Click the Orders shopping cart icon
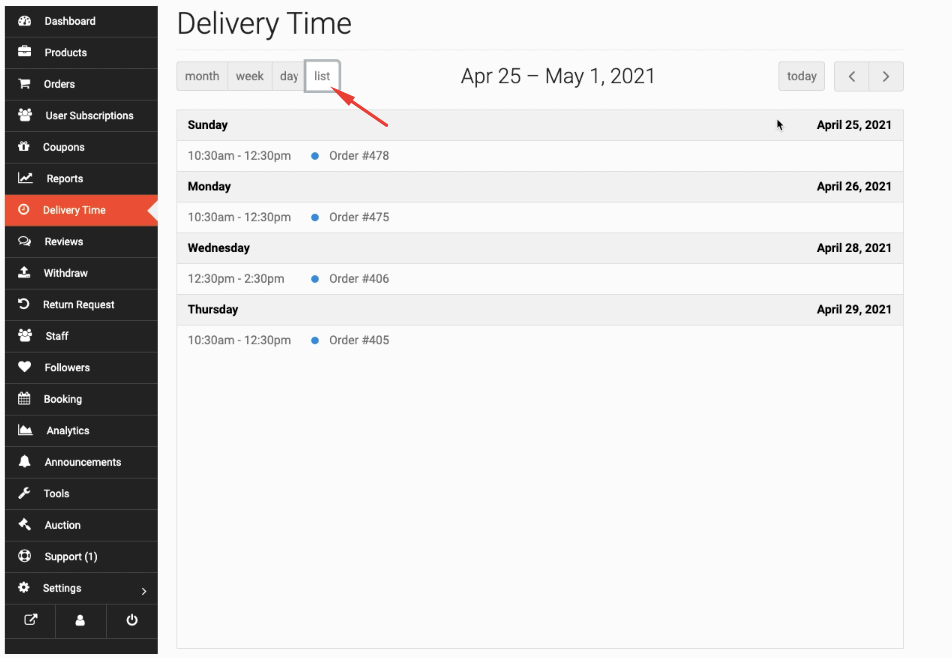This screenshot has width=952, height=658. [x=24, y=84]
